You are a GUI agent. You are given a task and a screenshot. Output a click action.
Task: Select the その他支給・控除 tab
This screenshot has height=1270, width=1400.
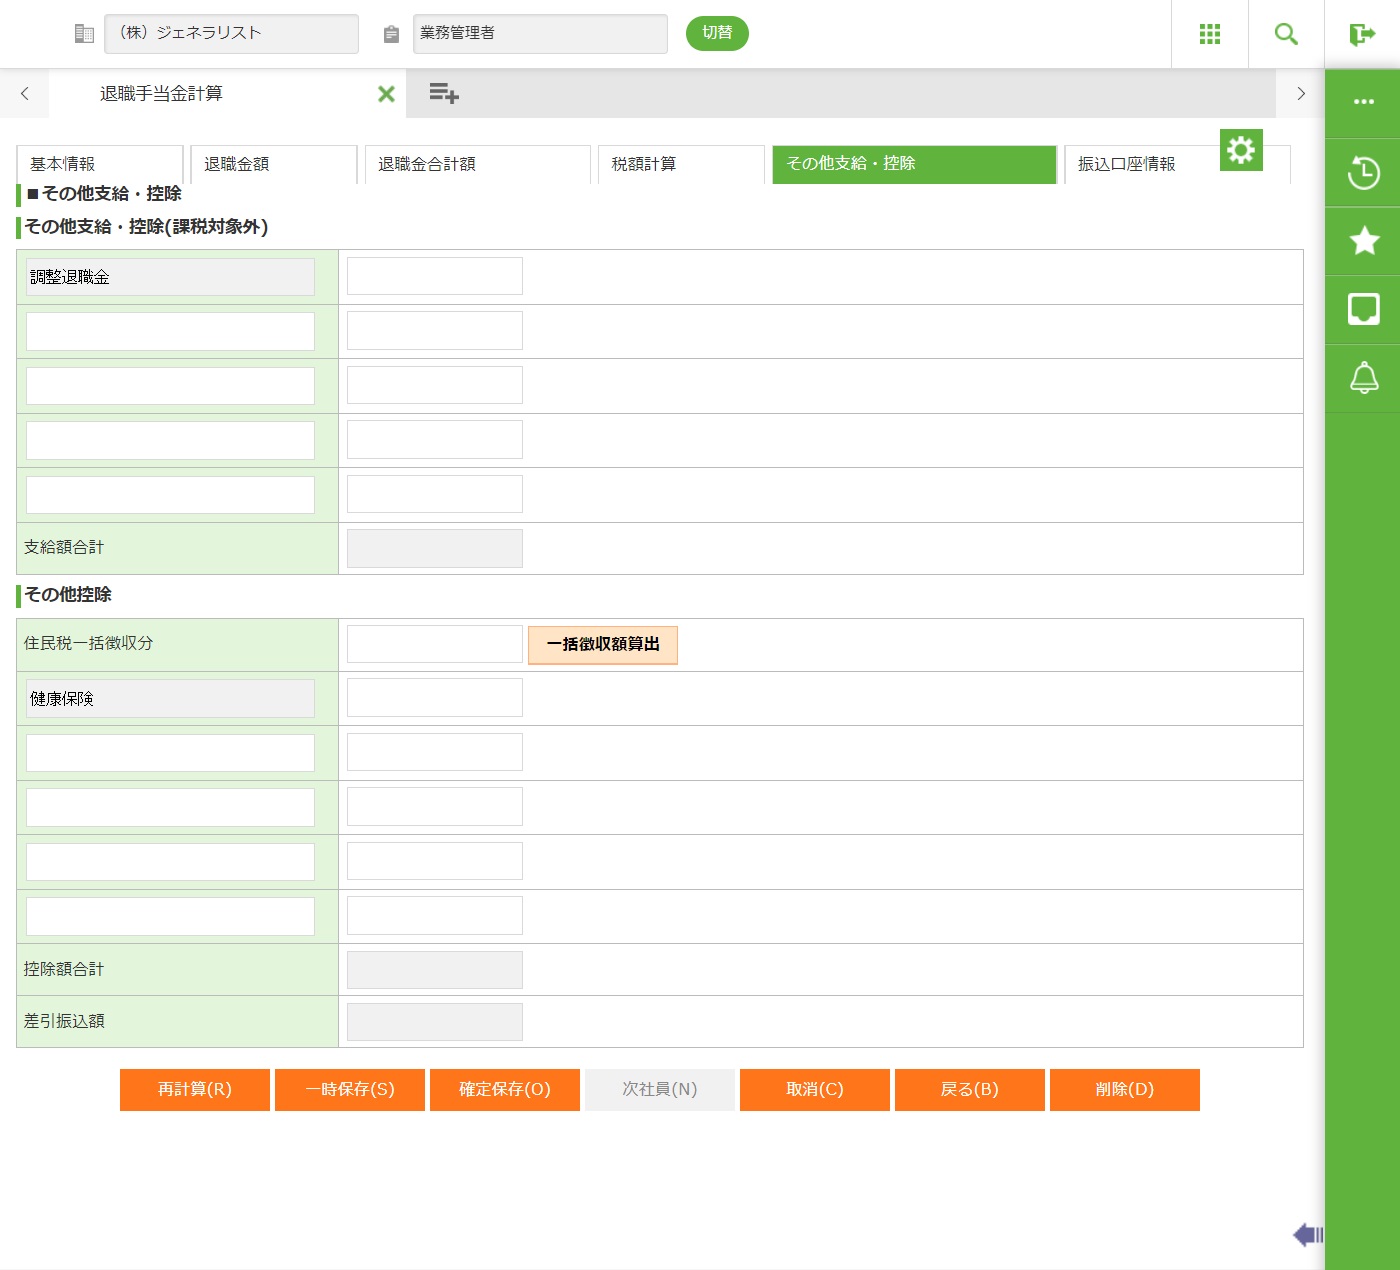[915, 164]
